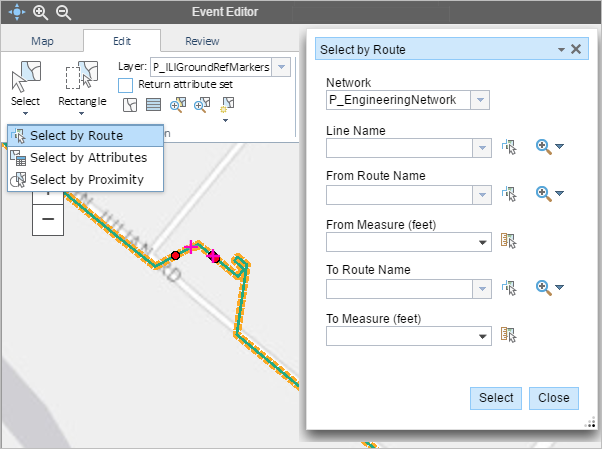Choose Select by Proximity menu item
The height and width of the screenshot is (449, 602).
click(x=86, y=179)
